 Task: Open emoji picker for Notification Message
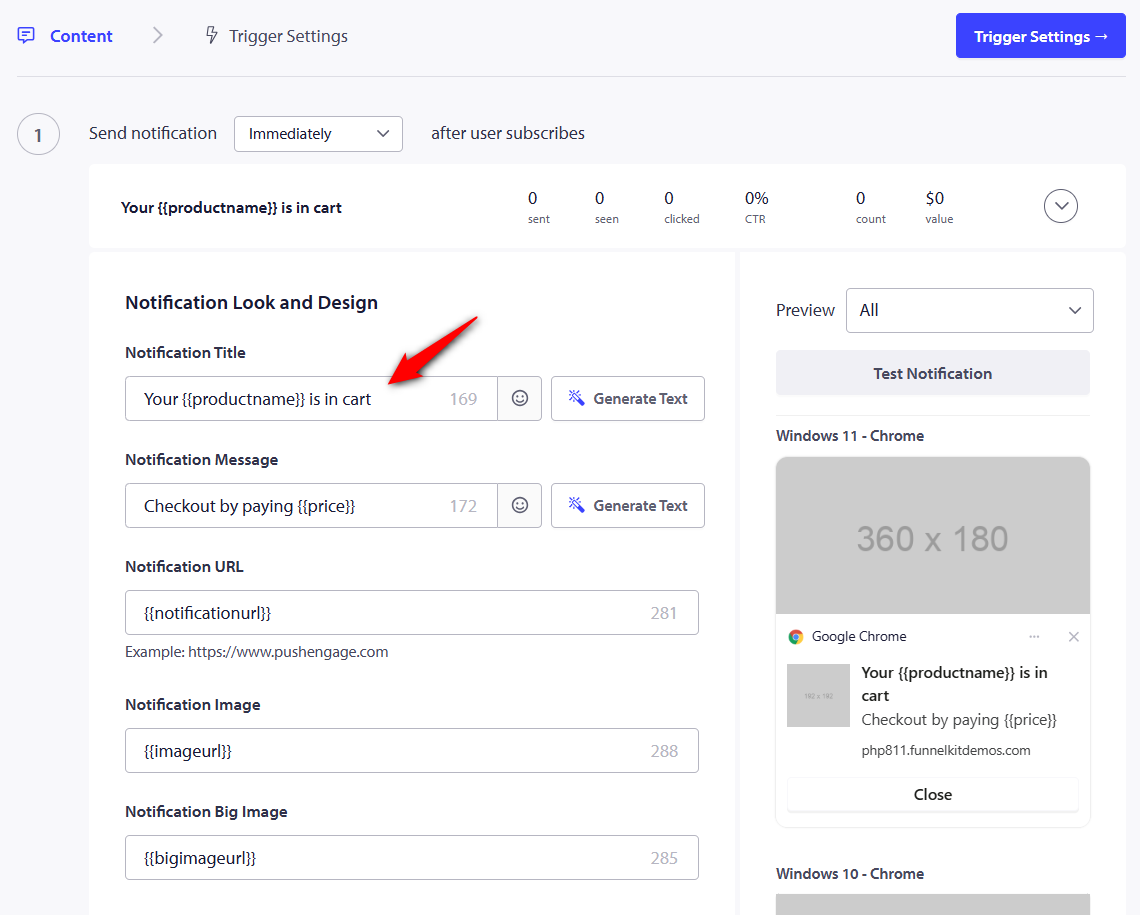pos(519,505)
